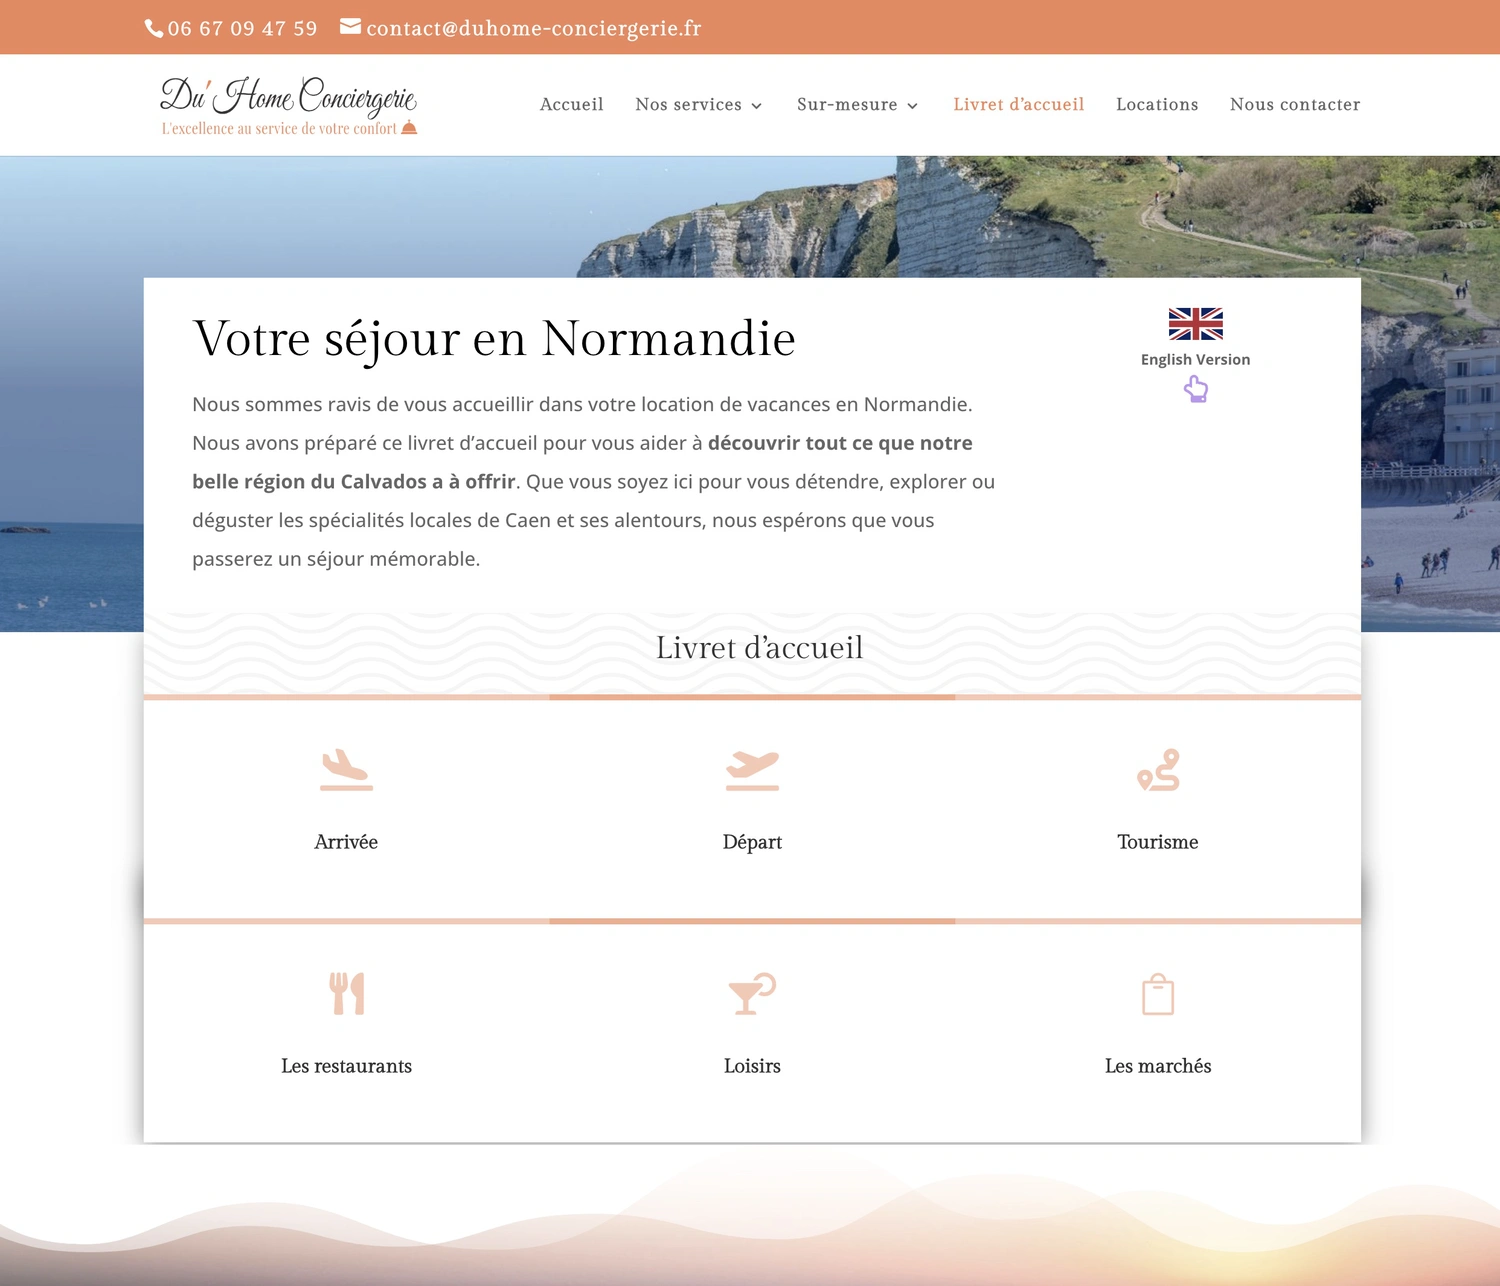Open the Locations page
The height and width of the screenshot is (1286, 1500).
click(1157, 104)
